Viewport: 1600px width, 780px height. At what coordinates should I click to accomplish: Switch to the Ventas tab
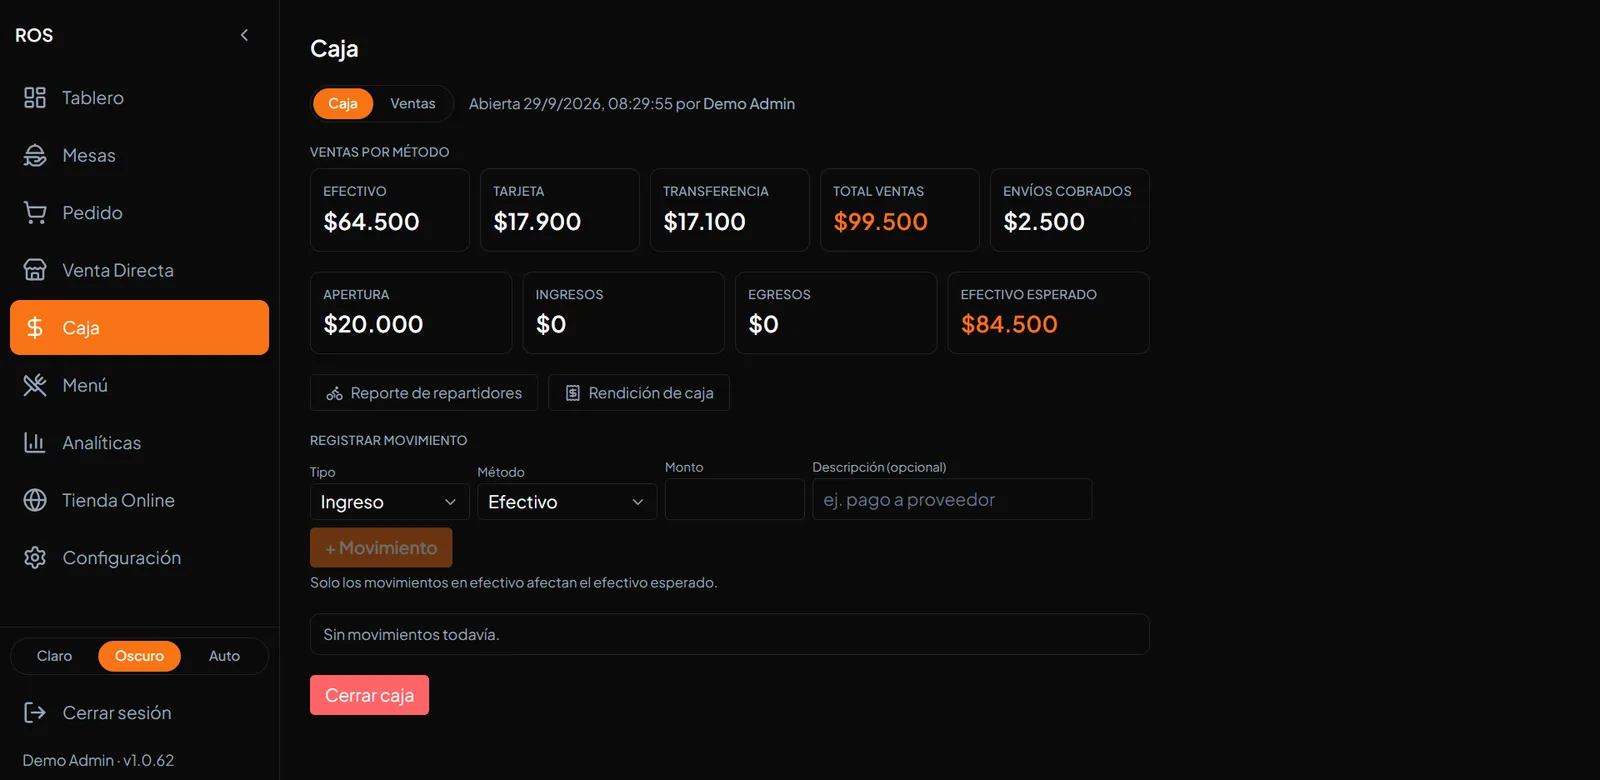click(x=413, y=104)
